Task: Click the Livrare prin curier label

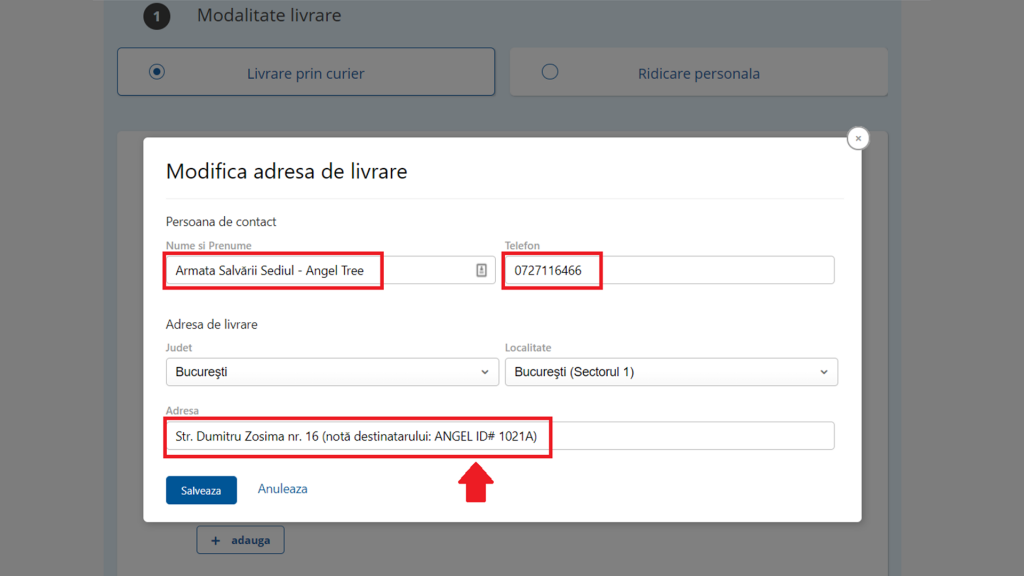Action: click(x=306, y=73)
